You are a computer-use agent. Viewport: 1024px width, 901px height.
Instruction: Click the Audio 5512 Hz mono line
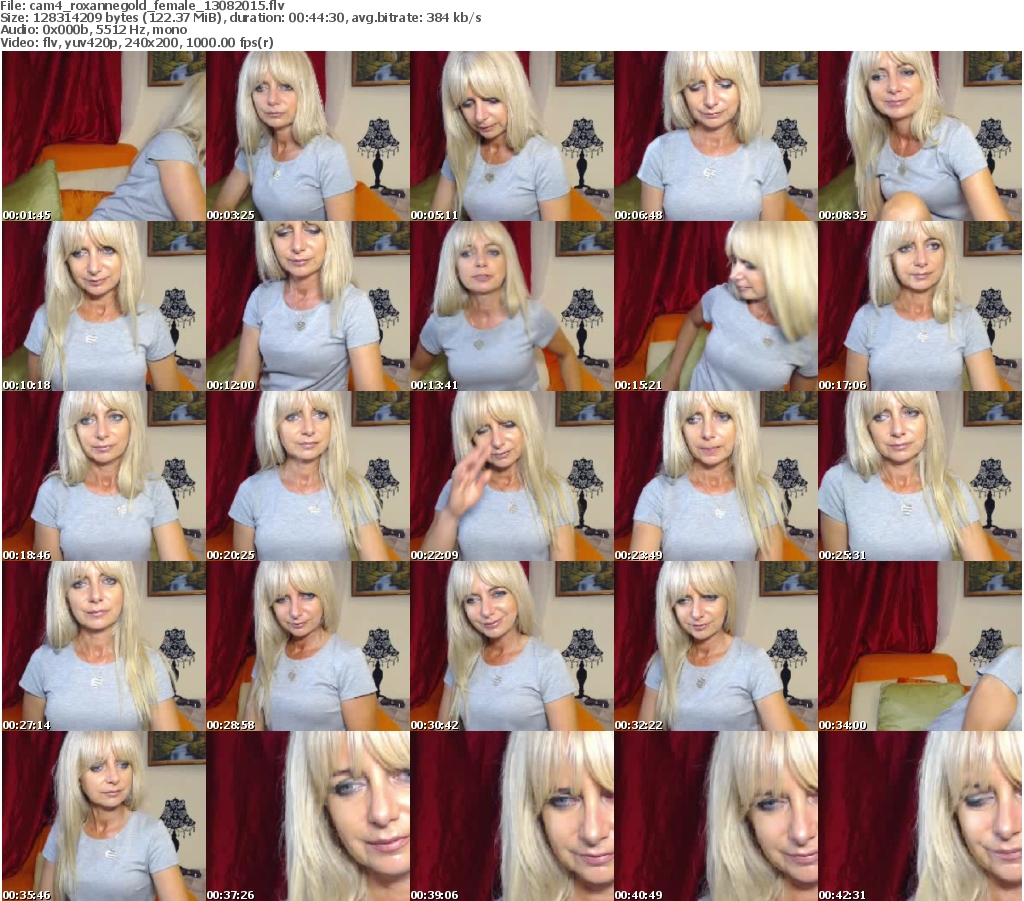(x=94, y=30)
